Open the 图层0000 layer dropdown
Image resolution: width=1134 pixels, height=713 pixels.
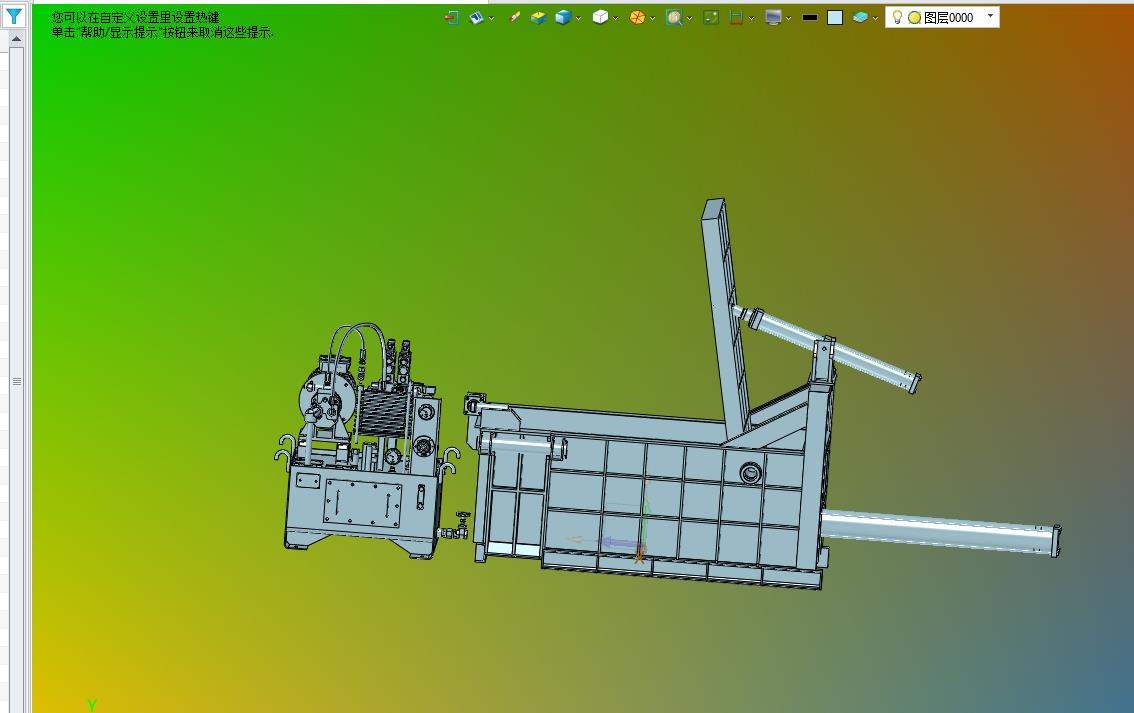990,17
